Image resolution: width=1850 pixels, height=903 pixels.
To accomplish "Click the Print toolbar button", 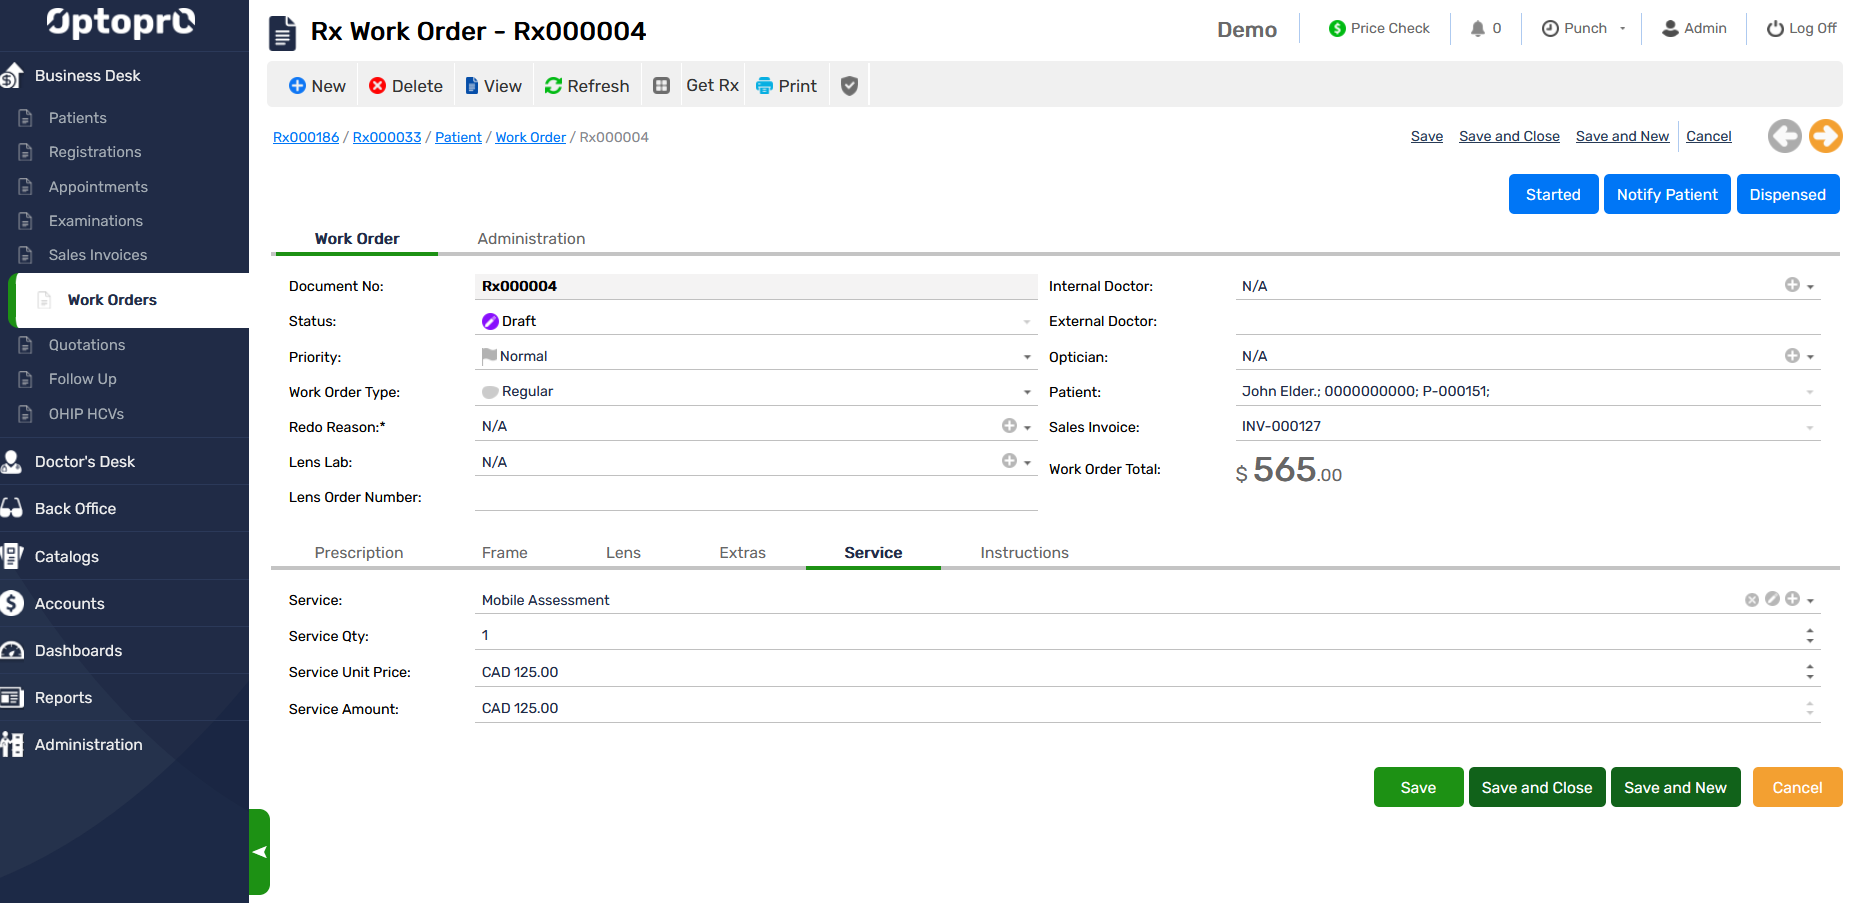I will click(x=786, y=86).
